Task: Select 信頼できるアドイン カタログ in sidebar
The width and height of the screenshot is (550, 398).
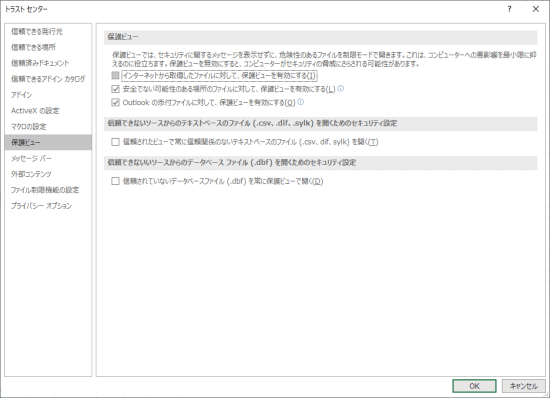Action: [48, 79]
